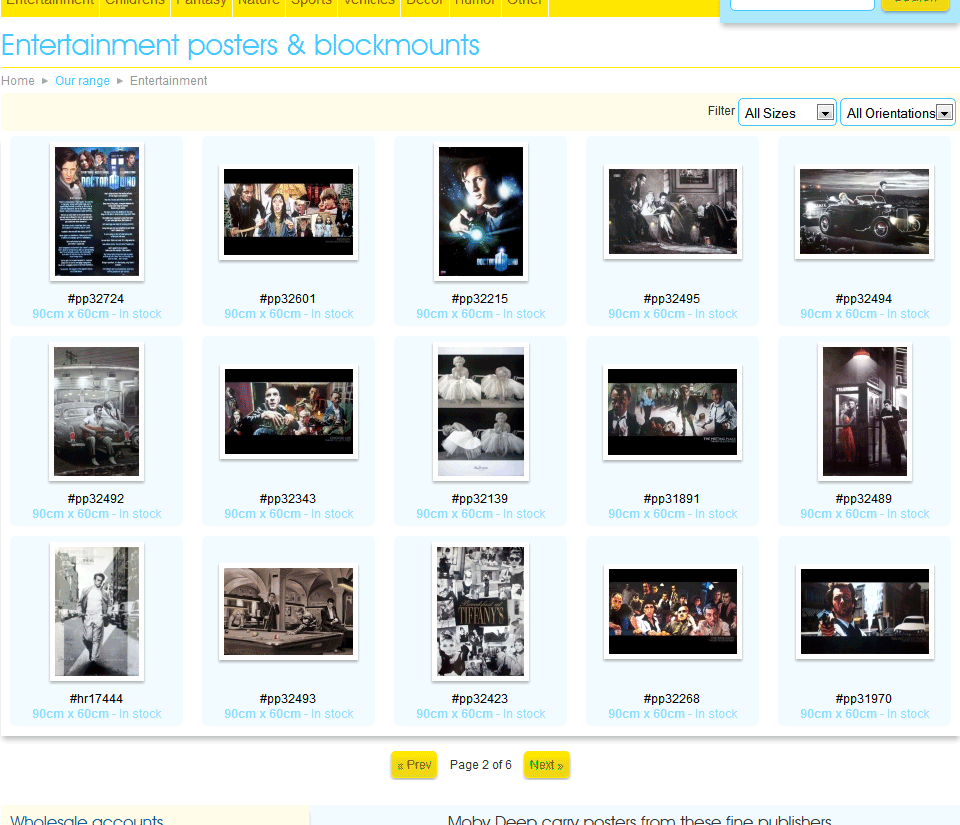
Task: Click the #pp32493 product code text
Action: click(288, 699)
